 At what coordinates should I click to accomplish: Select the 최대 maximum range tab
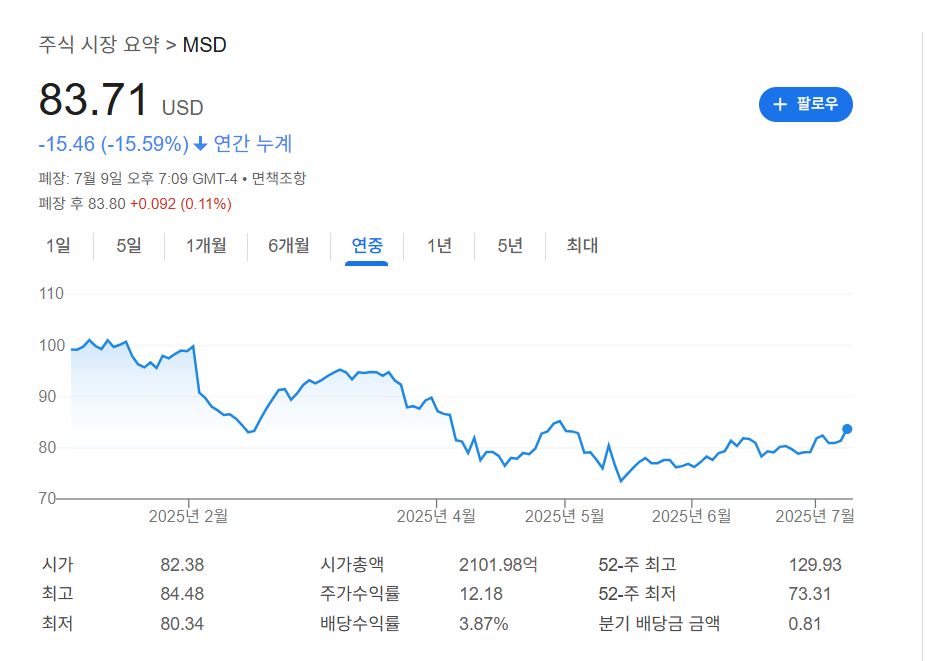pos(582,246)
